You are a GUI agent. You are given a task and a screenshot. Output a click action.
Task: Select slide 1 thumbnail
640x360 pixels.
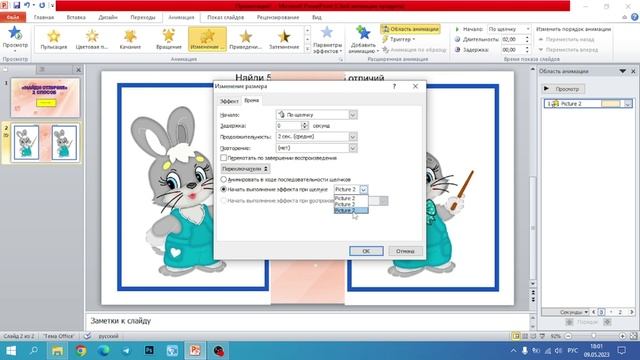coord(45,98)
